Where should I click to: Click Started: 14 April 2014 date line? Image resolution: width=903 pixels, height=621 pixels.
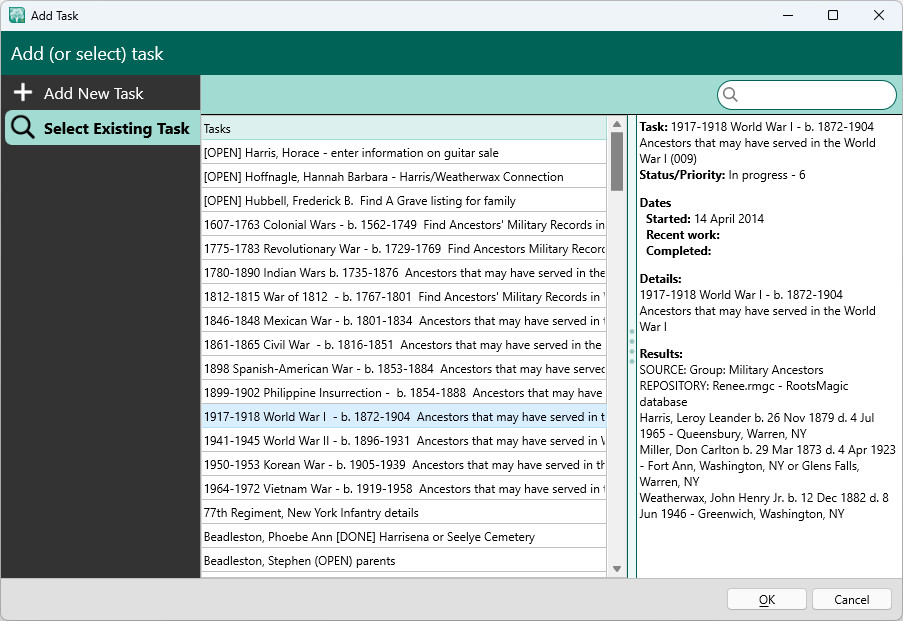pyautogui.click(x=705, y=219)
